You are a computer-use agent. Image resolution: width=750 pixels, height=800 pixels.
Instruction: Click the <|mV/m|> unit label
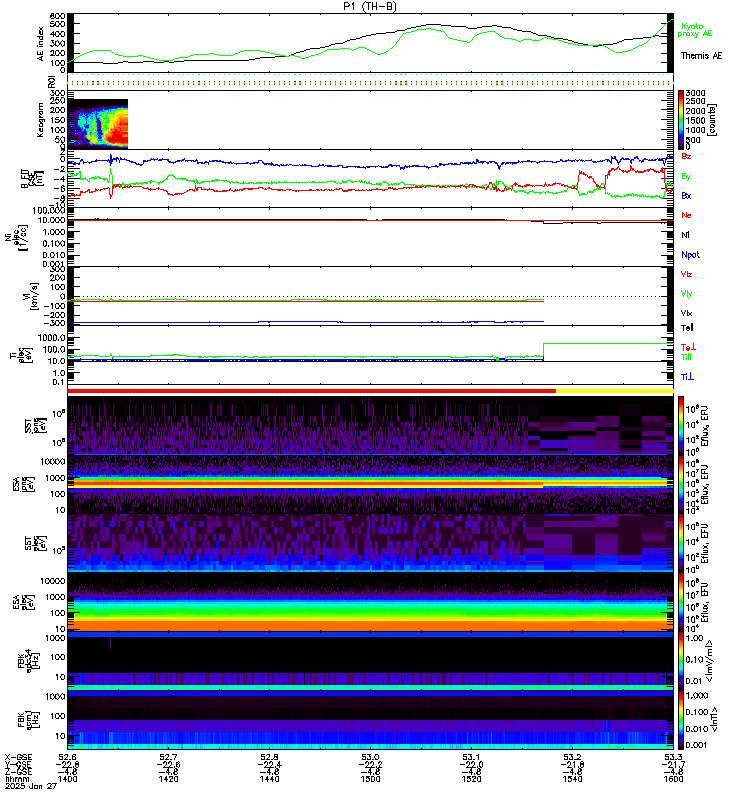pos(710,662)
